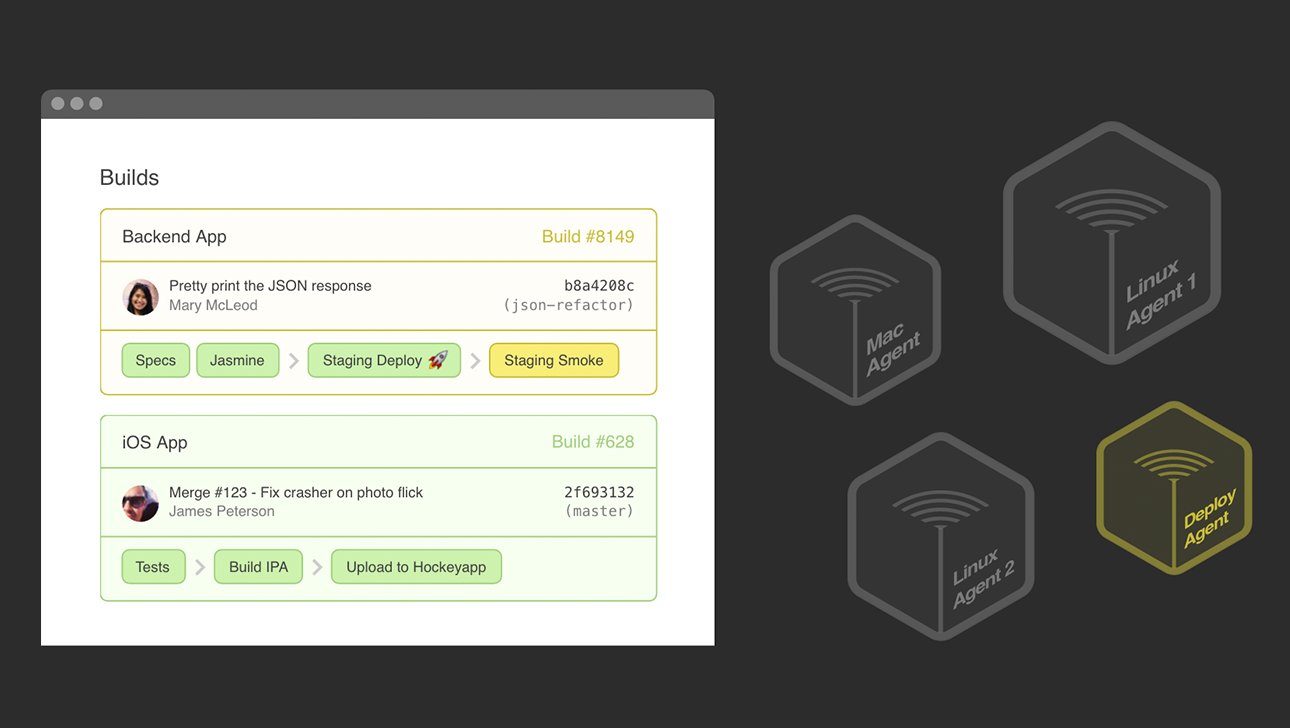Select the Linux Agent 1 hexagon icon
The height and width of the screenshot is (728, 1290).
pyautogui.click(x=1112, y=243)
